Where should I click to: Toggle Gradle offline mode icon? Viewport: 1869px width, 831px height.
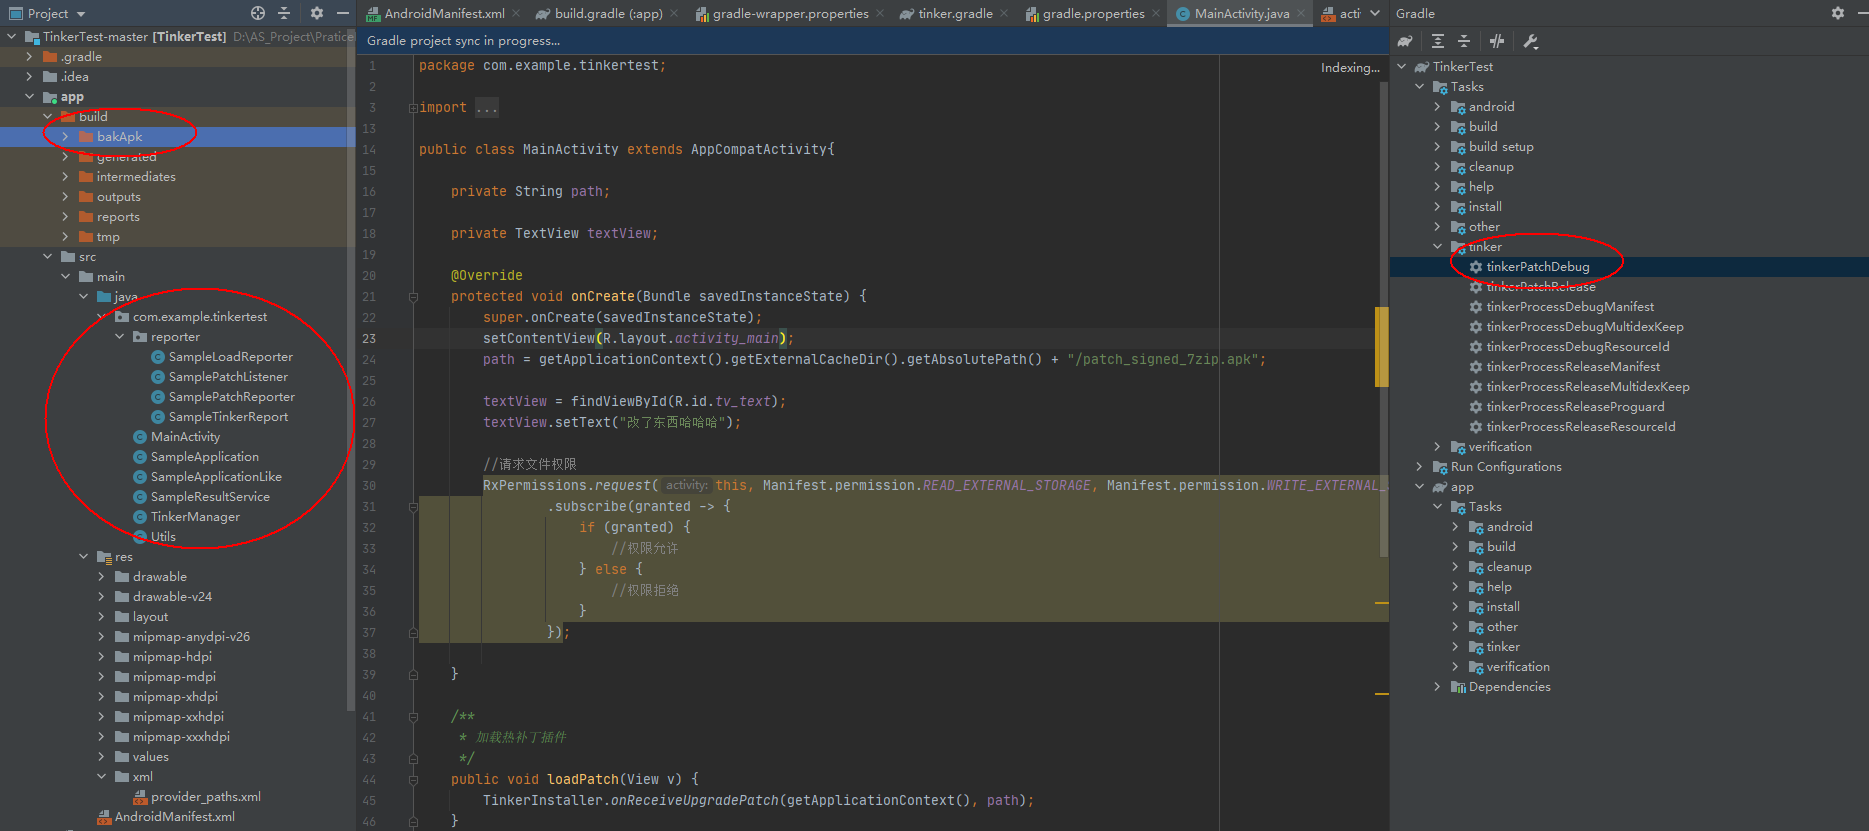1497,41
